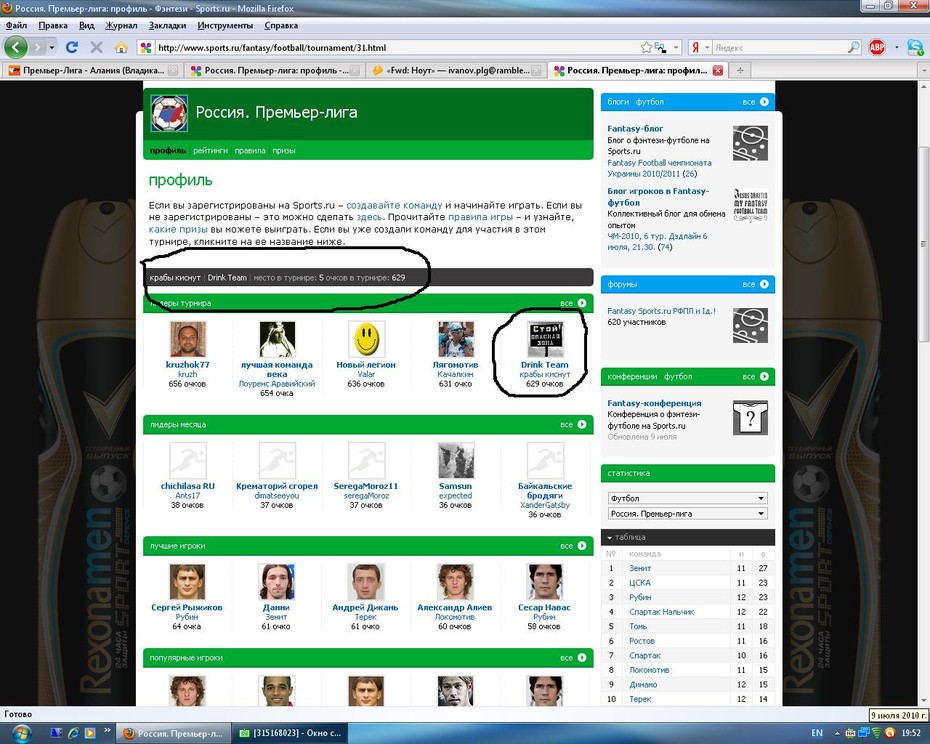Viewport: 930px width, 744px height.
Task: Open the Новый легион smiley avatar
Action: tap(367, 339)
